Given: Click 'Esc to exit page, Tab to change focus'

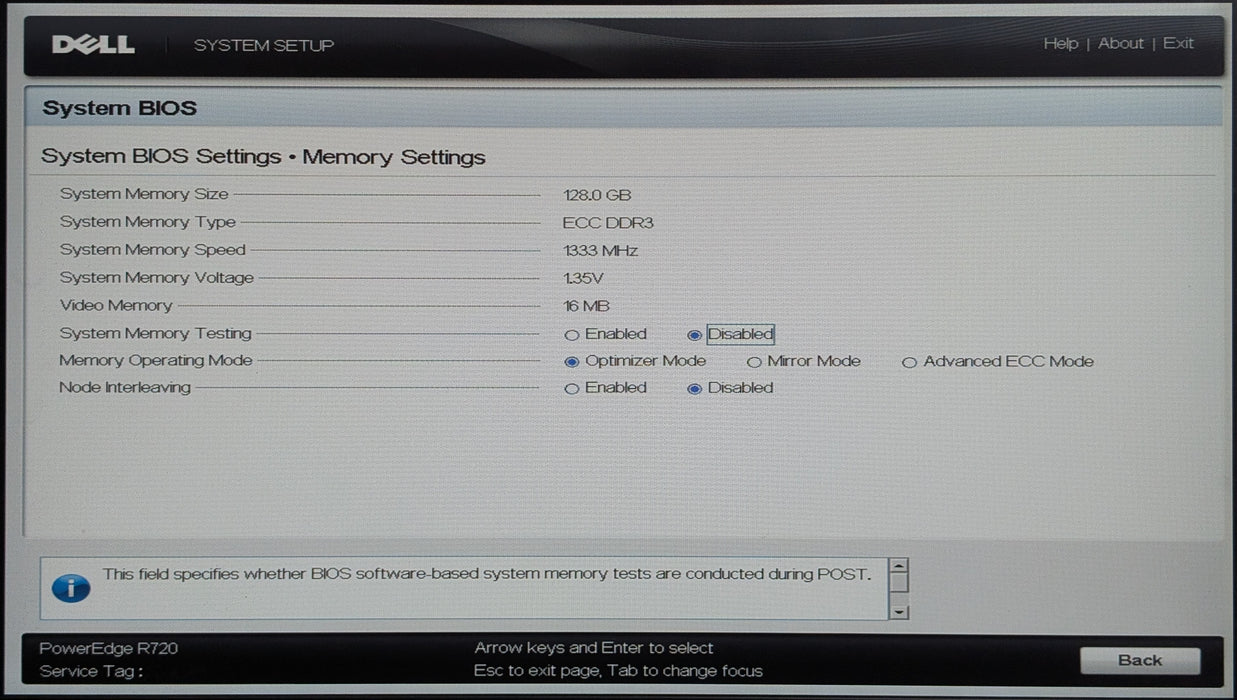Looking at the screenshot, I should (x=618, y=671).
